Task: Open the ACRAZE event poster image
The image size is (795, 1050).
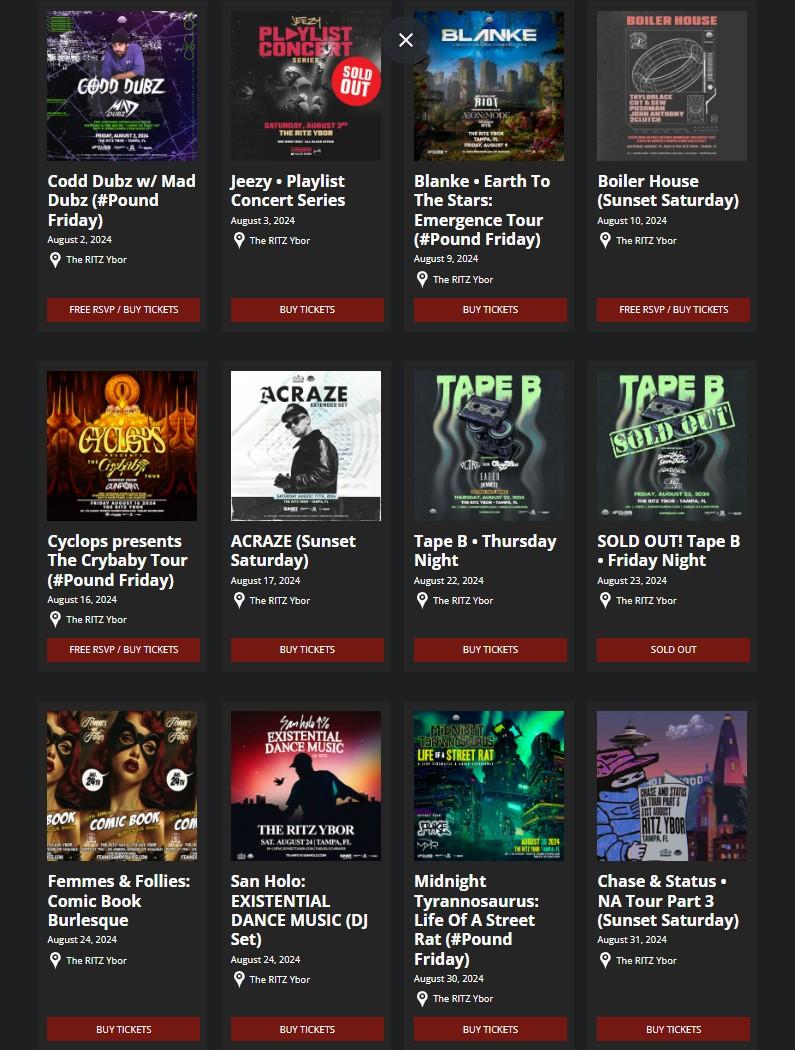Action: (305, 446)
